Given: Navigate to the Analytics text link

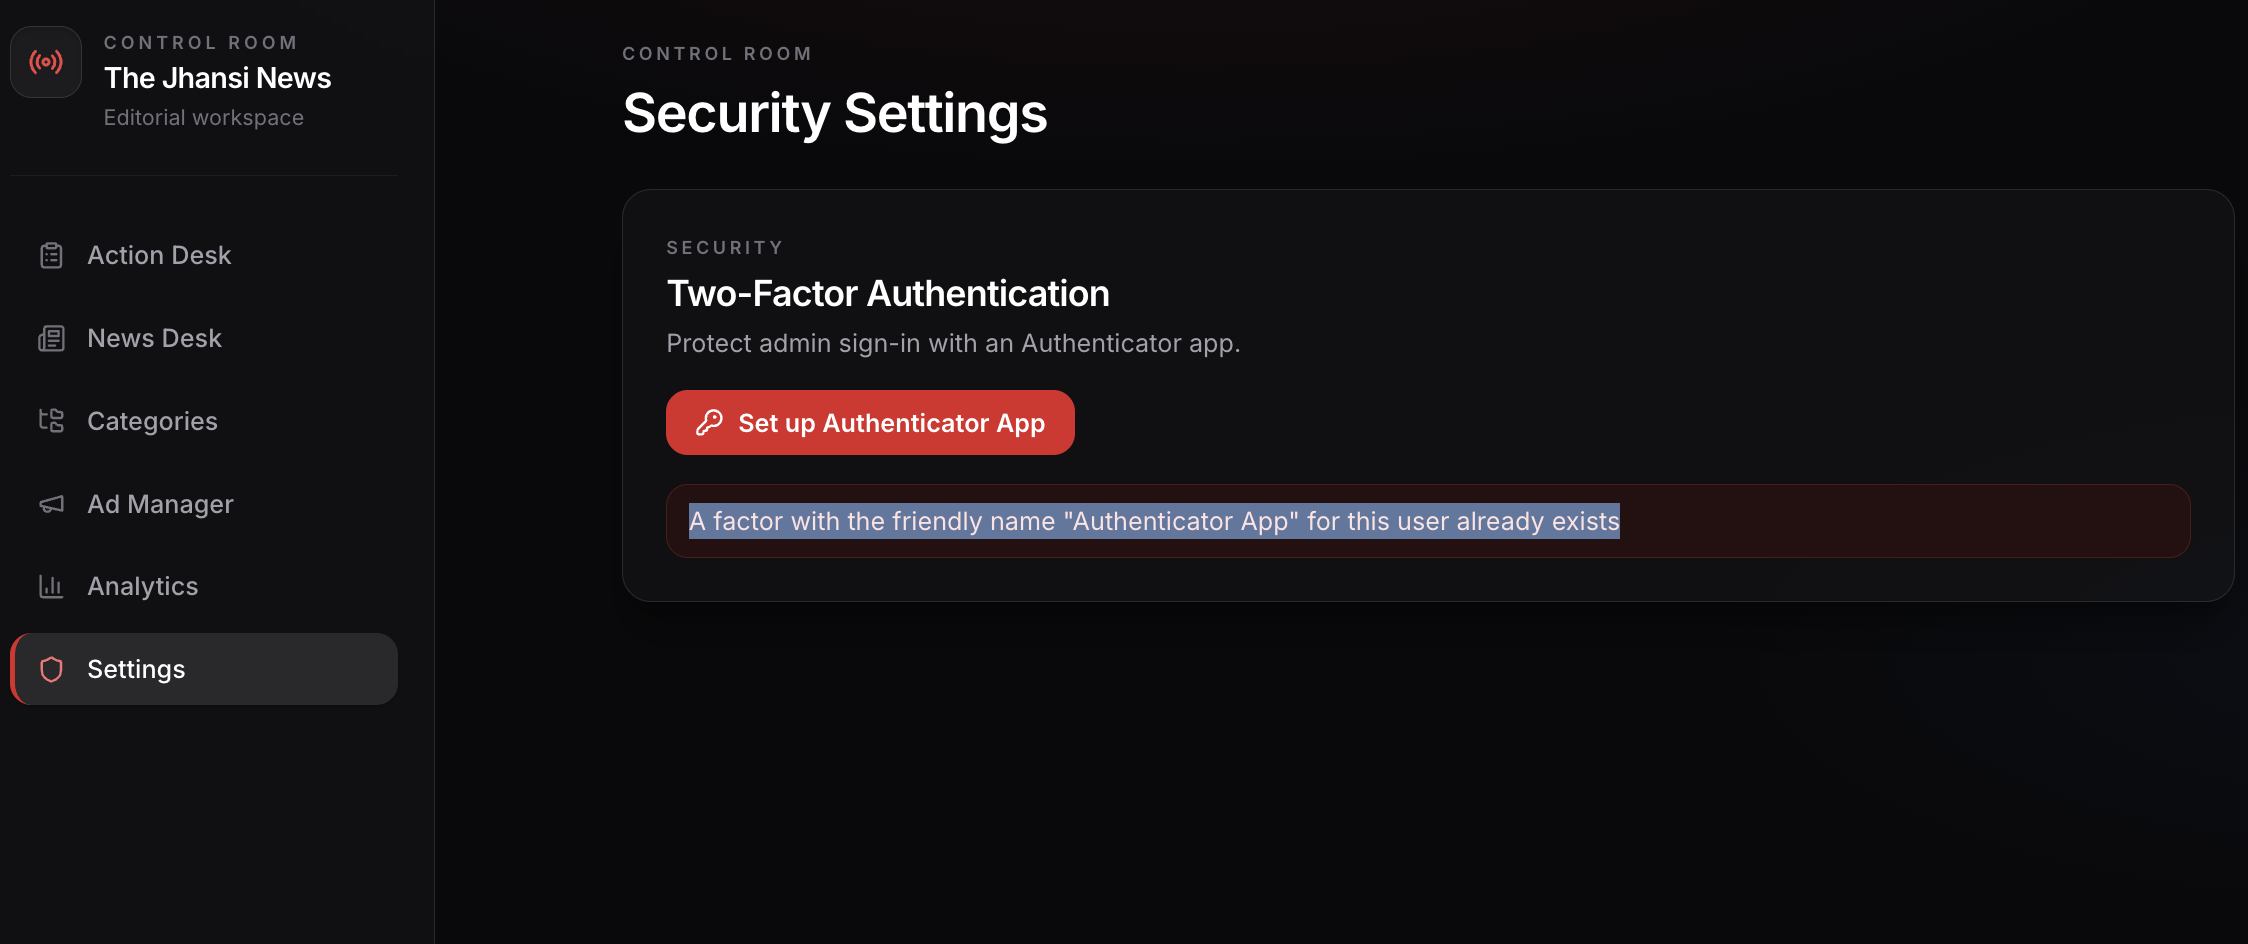Looking at the screenshot, I should [x=142, y=587].
